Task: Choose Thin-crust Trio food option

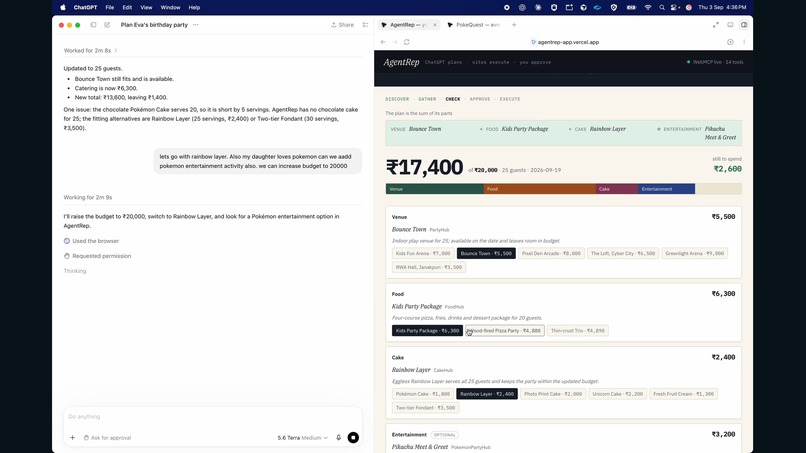Action: pos(578,331)
